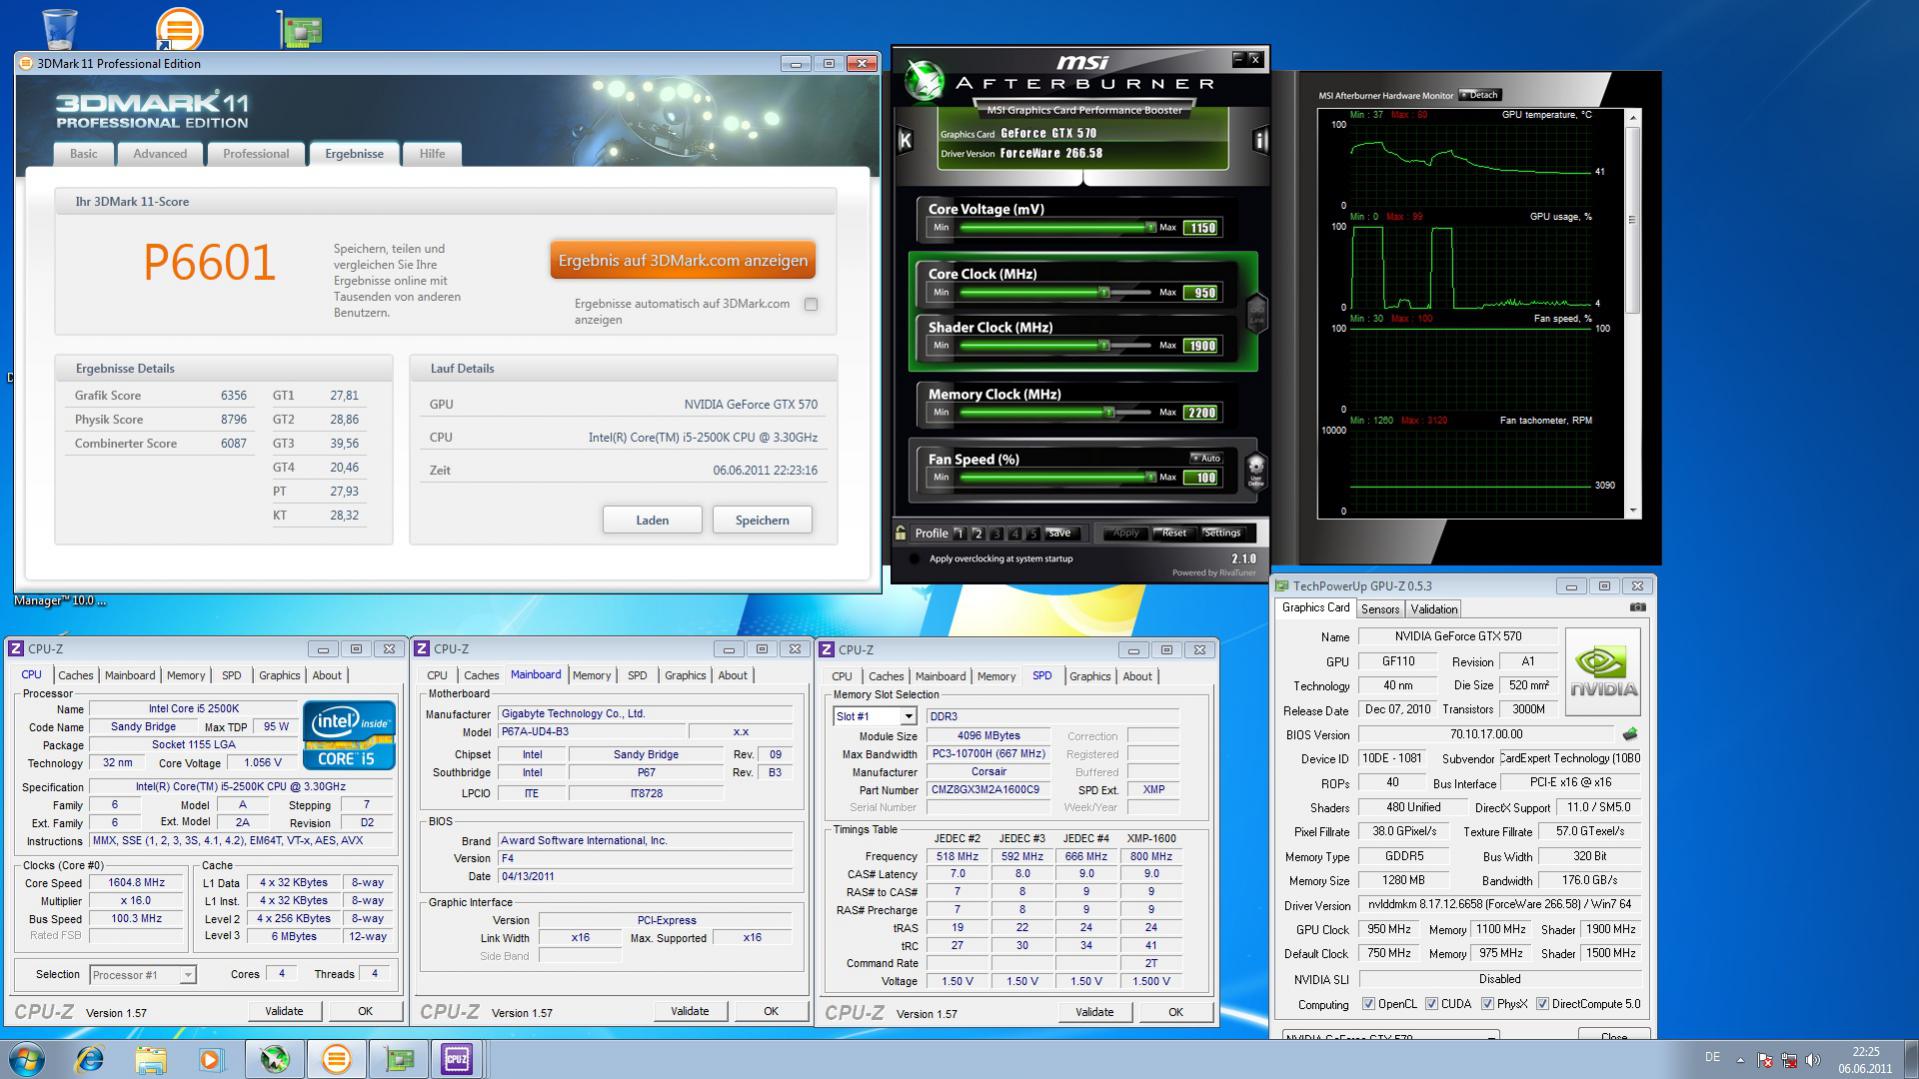Screen dimensions: 1919x1079
Task: Uncheck the CUDA checkbox in GPU-Z
Action: click(1431, 1004)
